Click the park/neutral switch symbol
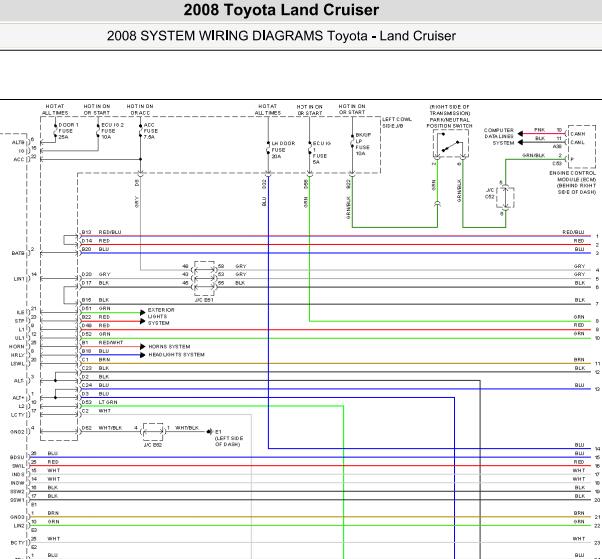602x559 pixels. click(450, 144)
